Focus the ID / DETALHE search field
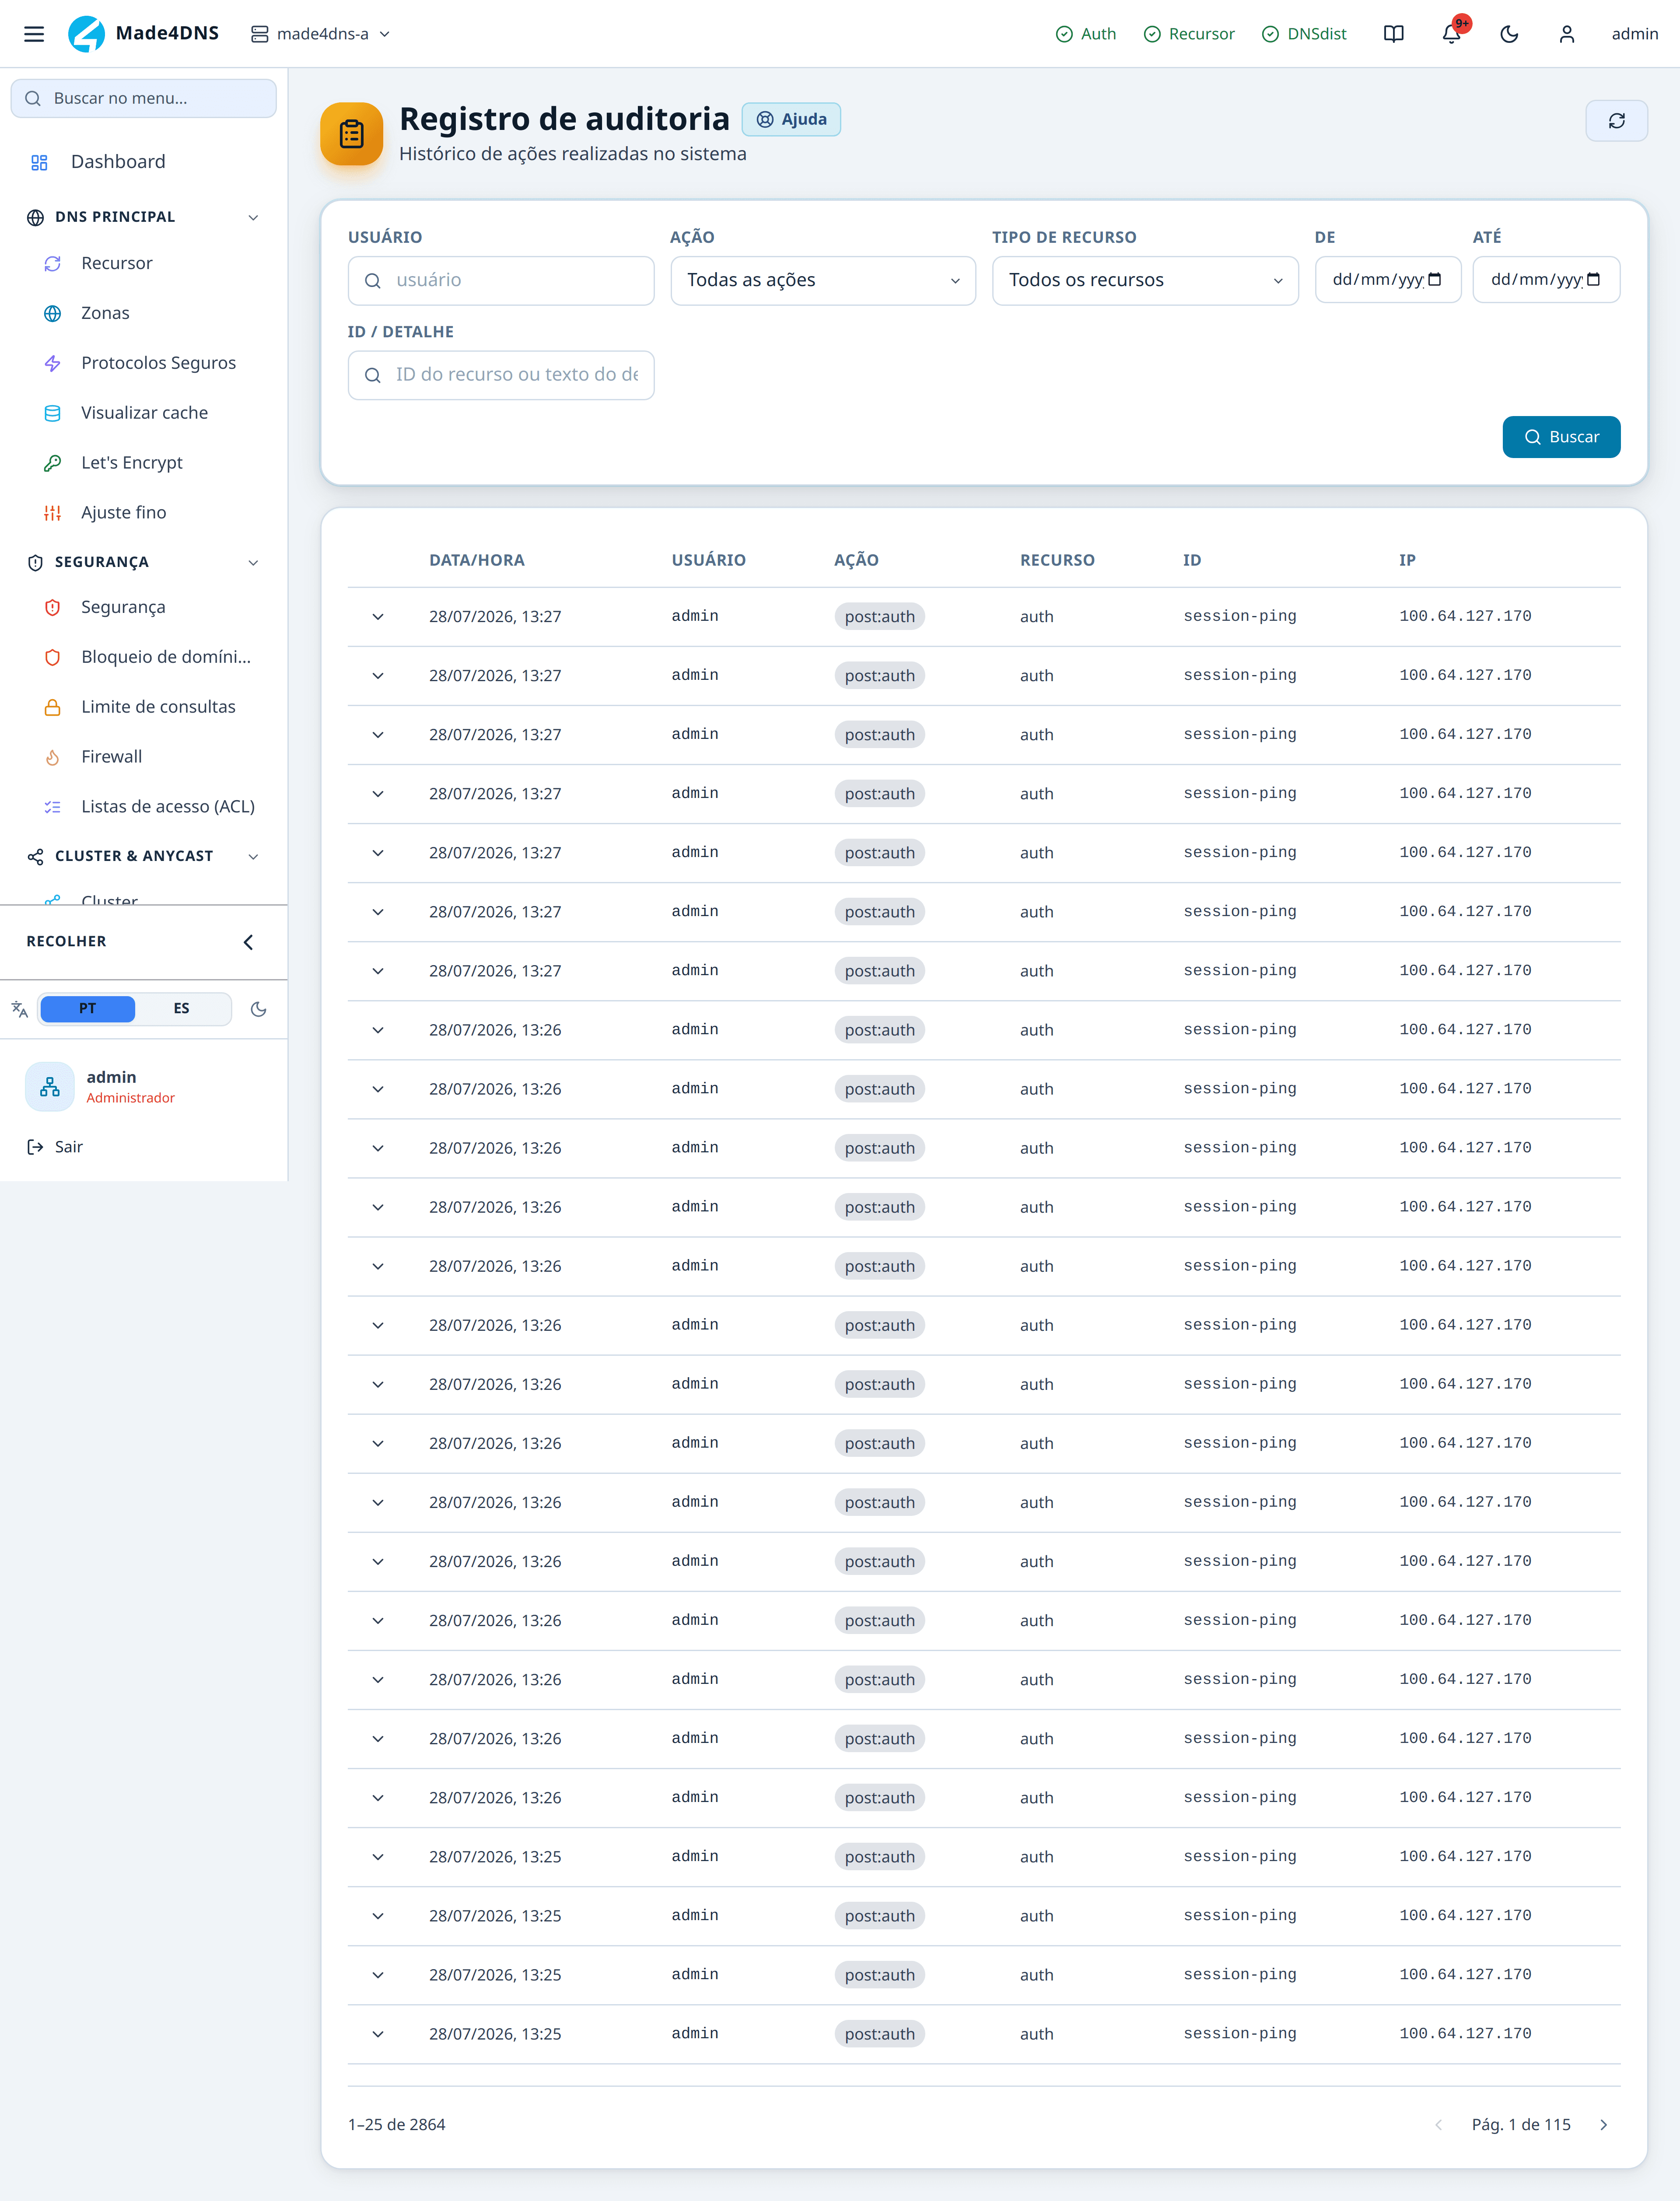1680x2201 pixels. [x=501, y=375]
